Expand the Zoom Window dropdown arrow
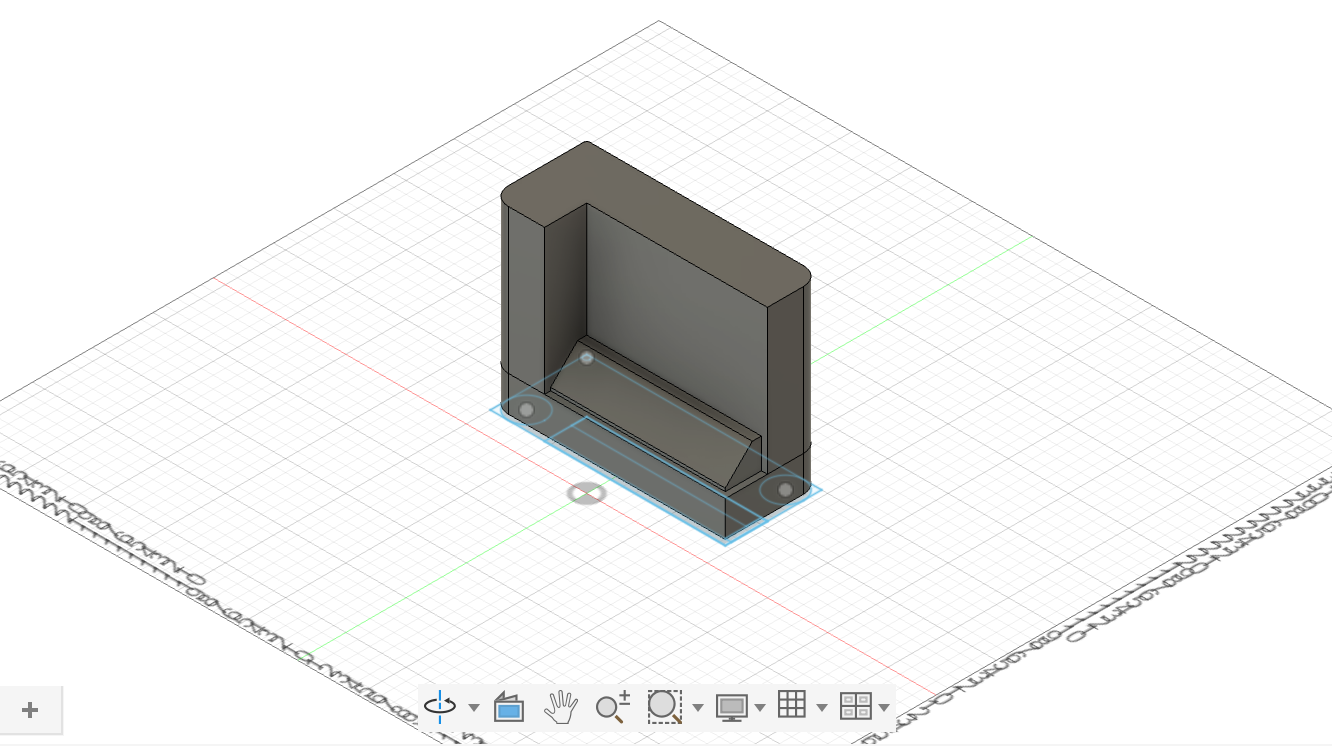The width and height of the screenshot is (1332, 746). [698, 708]
